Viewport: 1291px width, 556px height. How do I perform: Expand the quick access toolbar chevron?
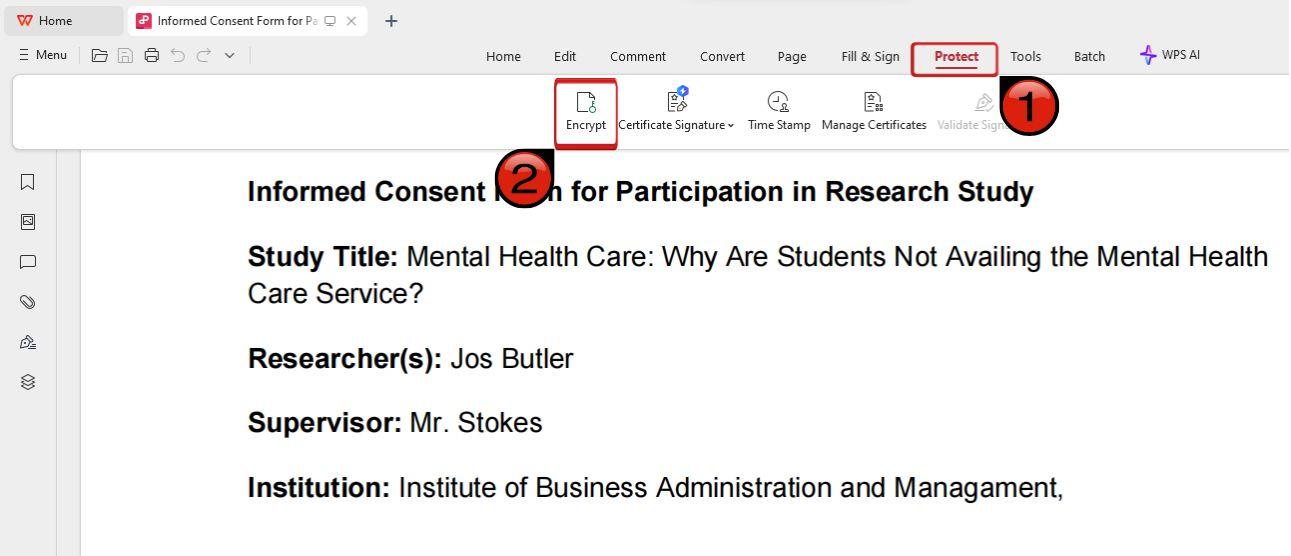pos(229,55)
